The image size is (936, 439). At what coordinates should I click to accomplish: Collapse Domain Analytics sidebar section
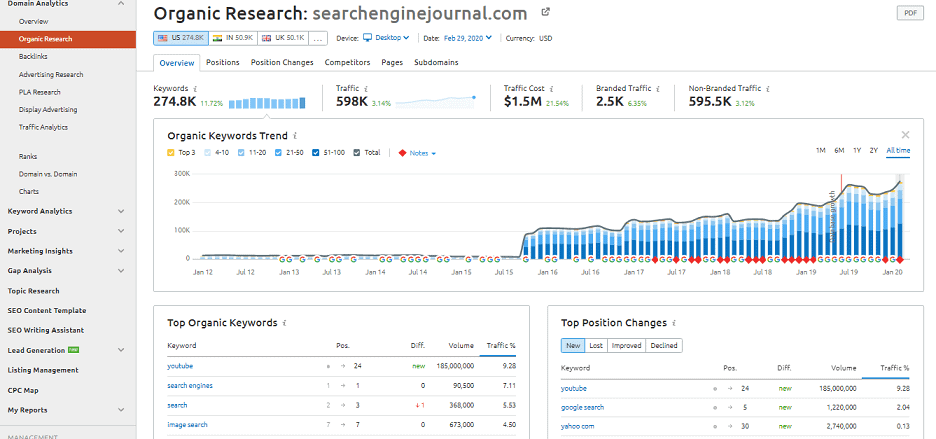121,4
